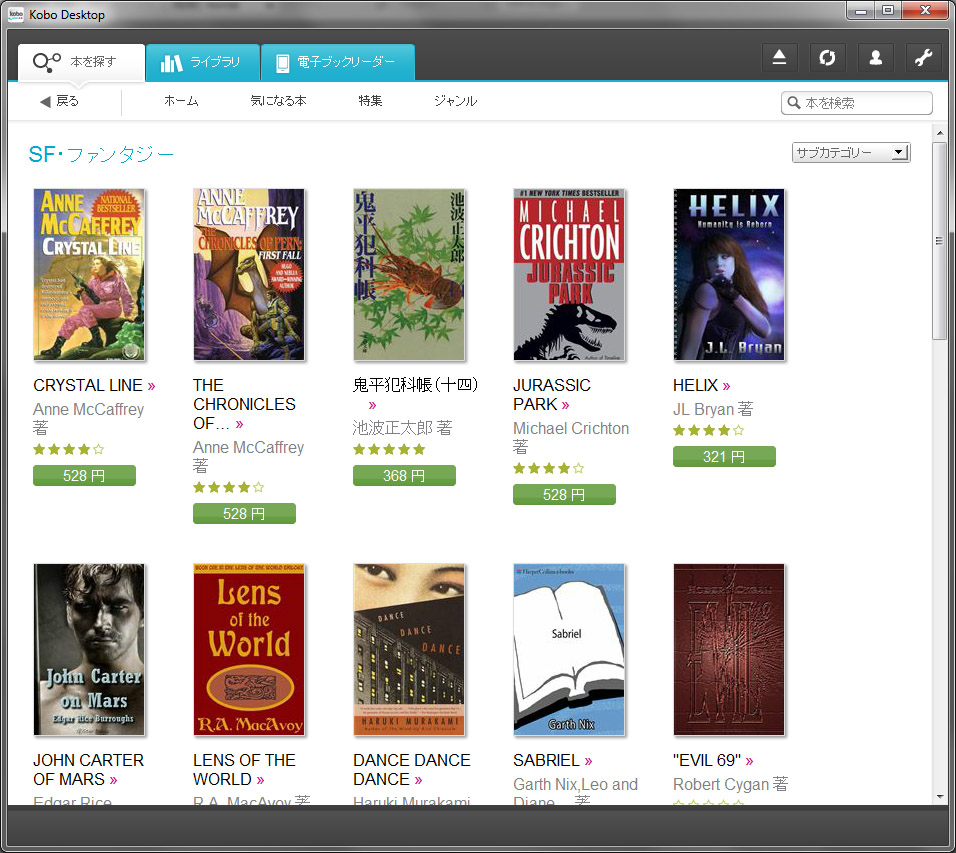Open the THE CHRONICLES OF… title link

(244, 404)
